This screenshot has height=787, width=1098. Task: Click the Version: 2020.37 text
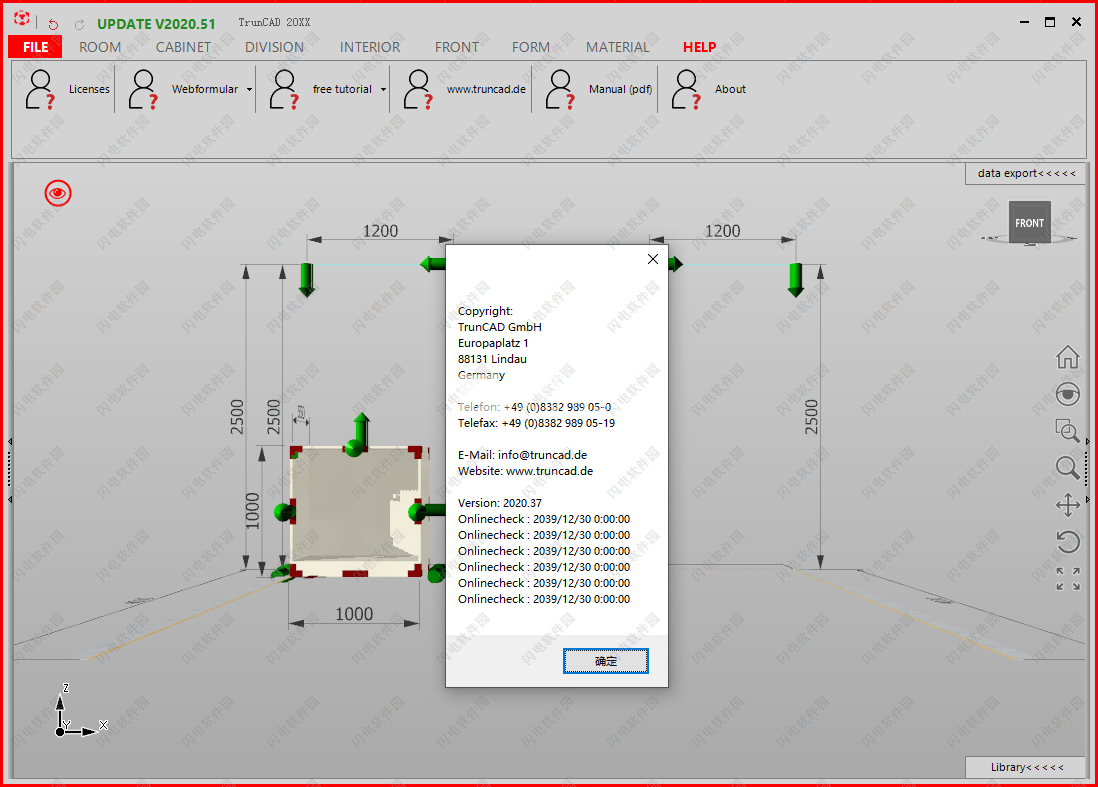tap(500, 503)
